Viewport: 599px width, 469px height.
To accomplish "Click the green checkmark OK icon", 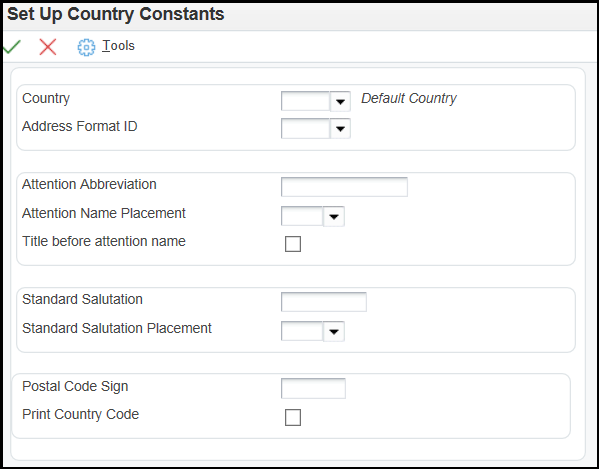I will coord(12,47).
